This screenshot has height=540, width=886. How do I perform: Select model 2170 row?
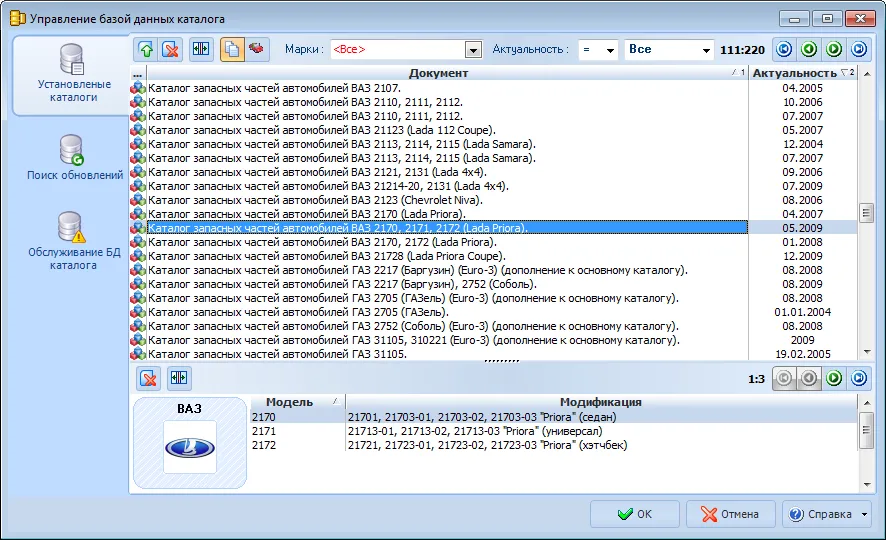point(554,417)
